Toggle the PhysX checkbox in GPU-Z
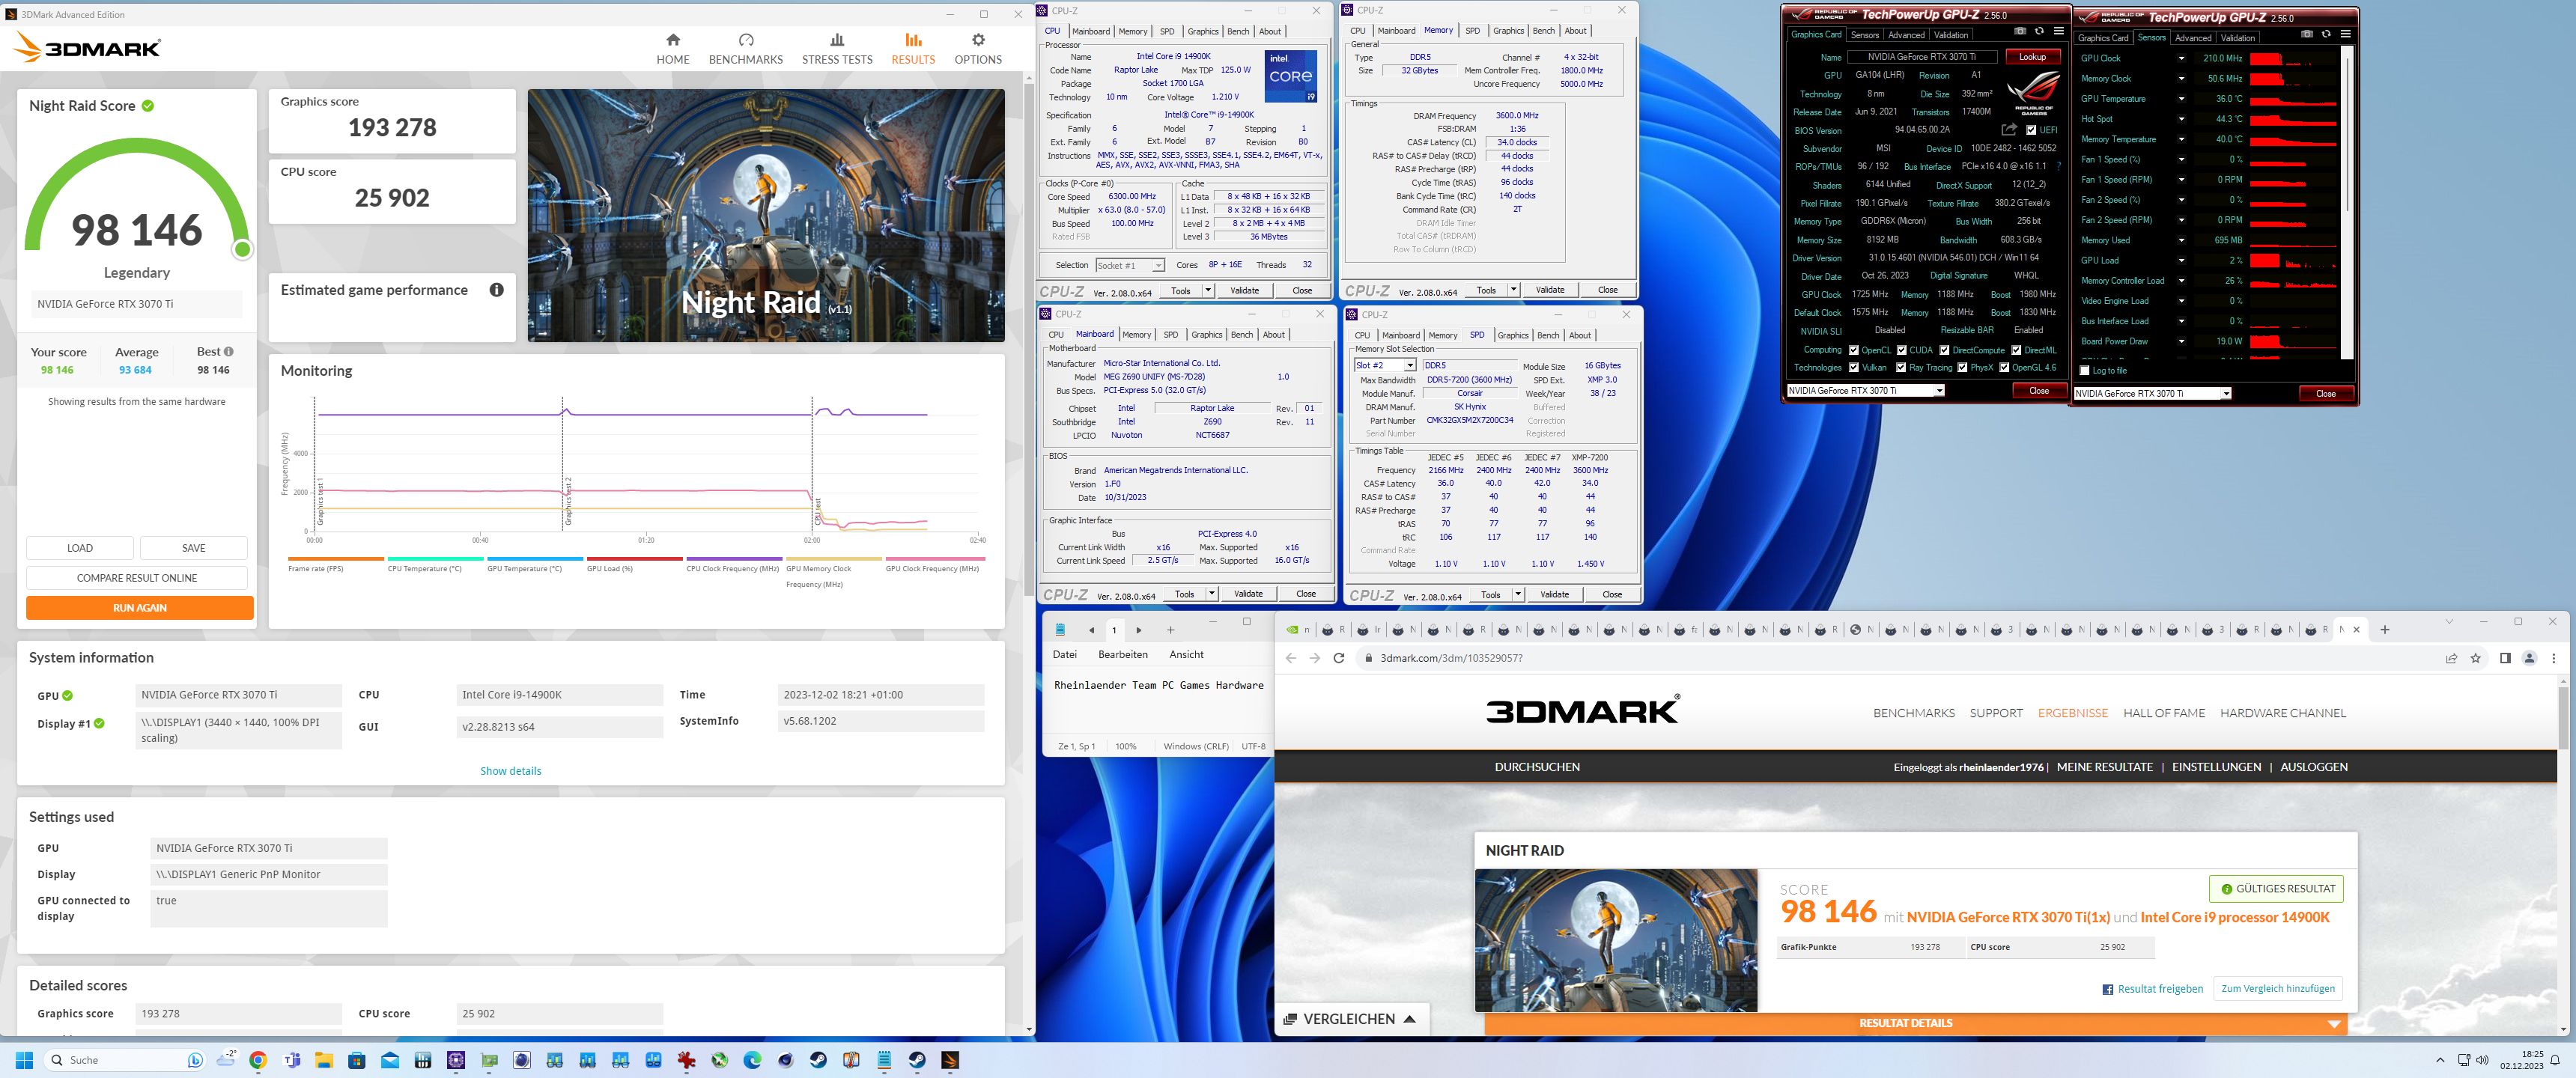This screenshot has width=2576, height=1078. coord(1962,368)
